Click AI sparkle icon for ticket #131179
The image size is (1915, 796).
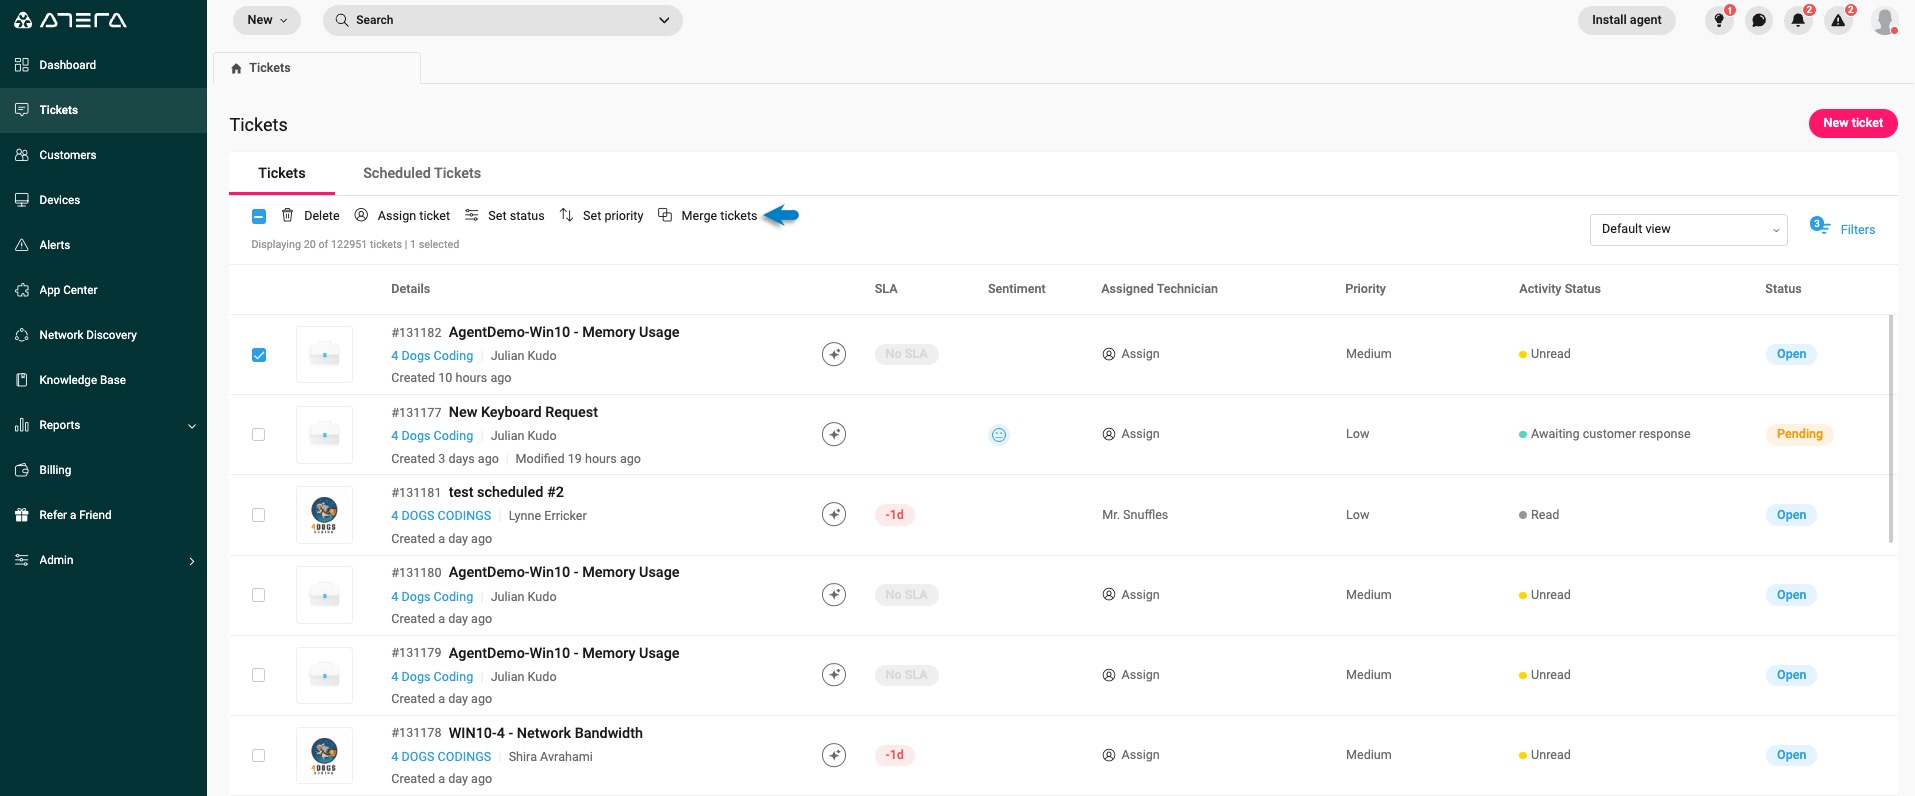(x=834, y=674)
